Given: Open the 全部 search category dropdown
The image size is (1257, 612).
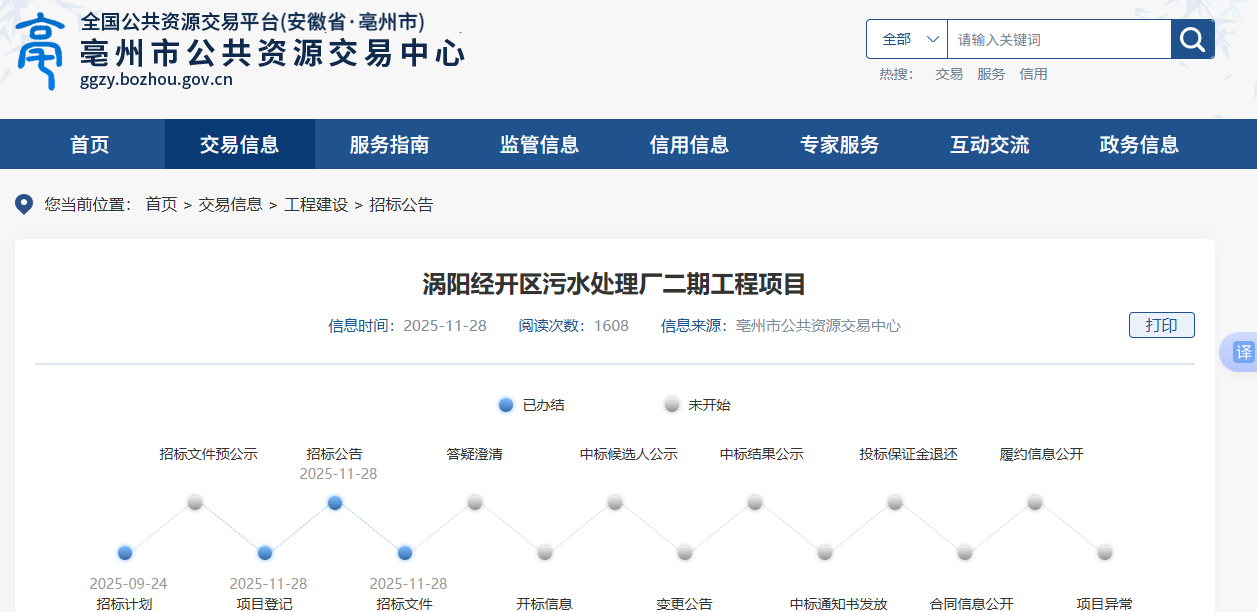Looking at the screenshot, I should [x=907, y=39].
